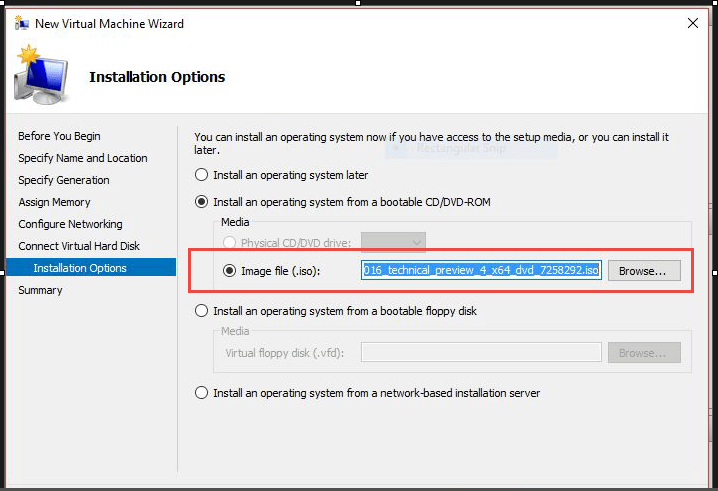The width and height of the screenshot is (718, 491).
Task: Open Specify Name and Location step
Action: 82,158
